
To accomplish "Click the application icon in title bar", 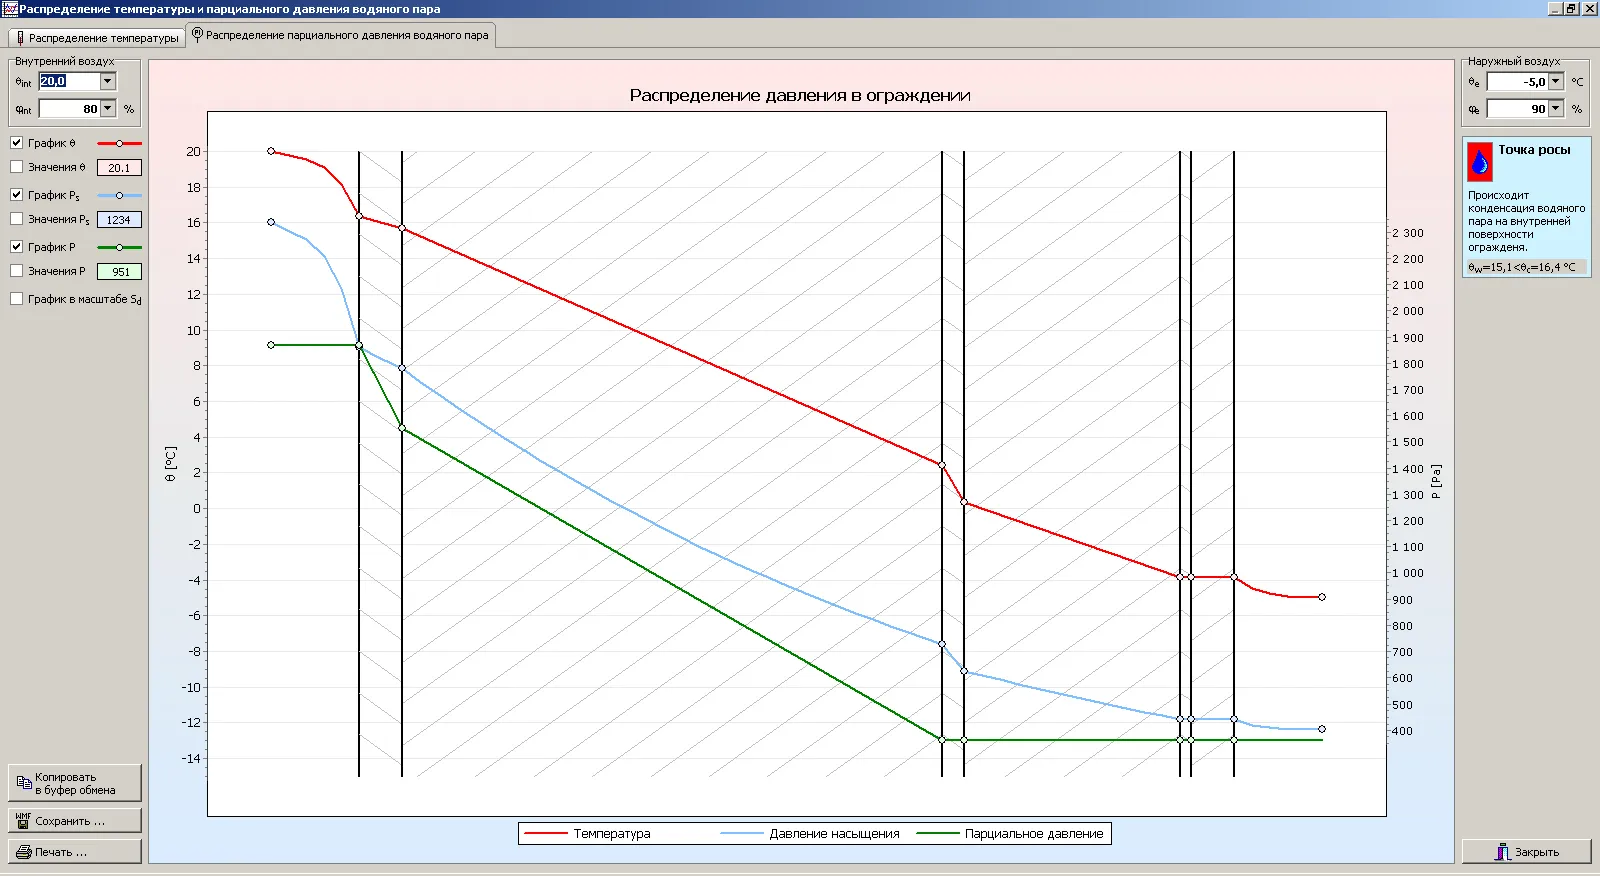I will [x=9, y=8].
